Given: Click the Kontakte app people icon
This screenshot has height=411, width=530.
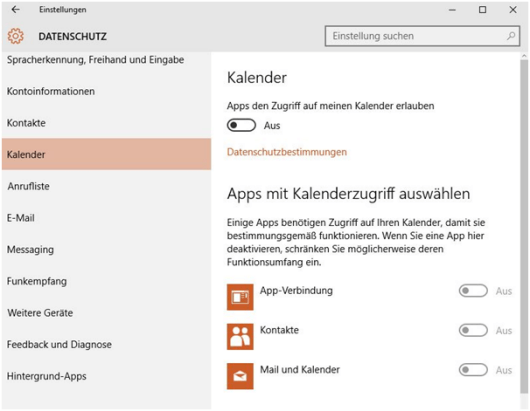Looking at the screenshot, I should (240, 336).
